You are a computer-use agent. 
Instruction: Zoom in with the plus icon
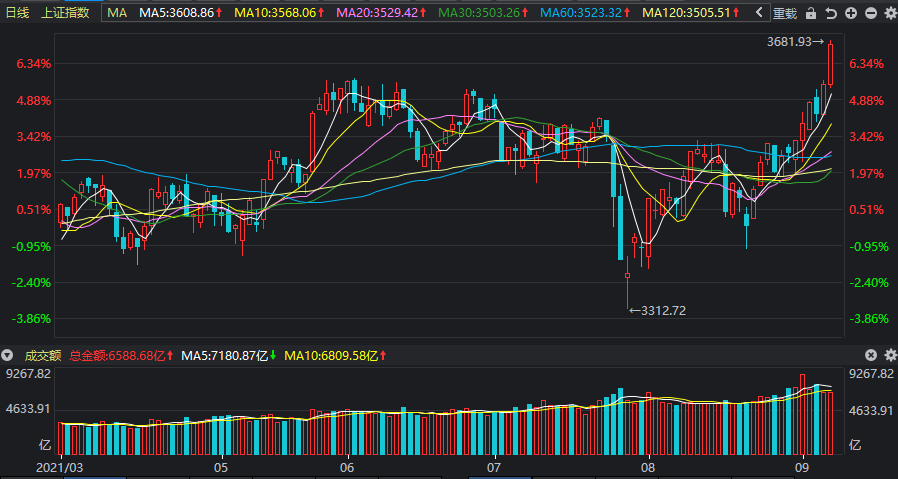coord(850,13)
